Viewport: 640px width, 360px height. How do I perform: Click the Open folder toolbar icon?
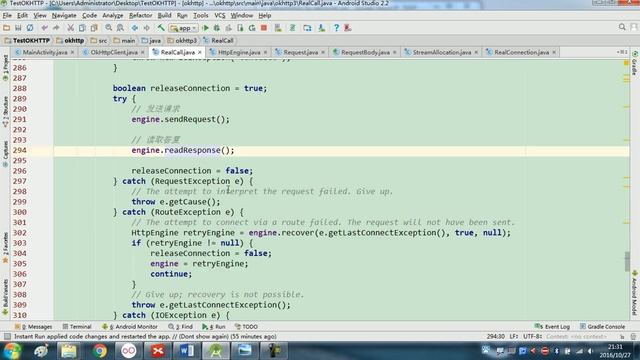[6, 28]
